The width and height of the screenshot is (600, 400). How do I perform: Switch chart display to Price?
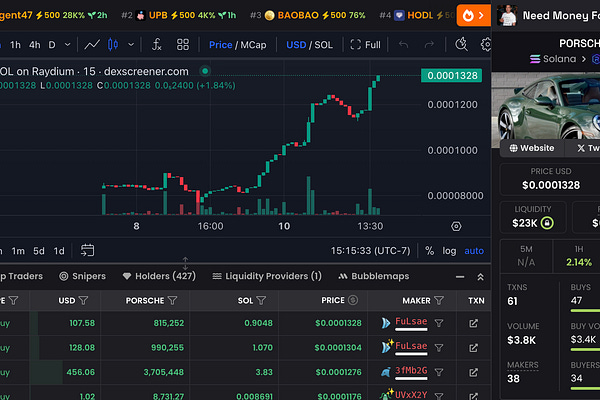220,45
